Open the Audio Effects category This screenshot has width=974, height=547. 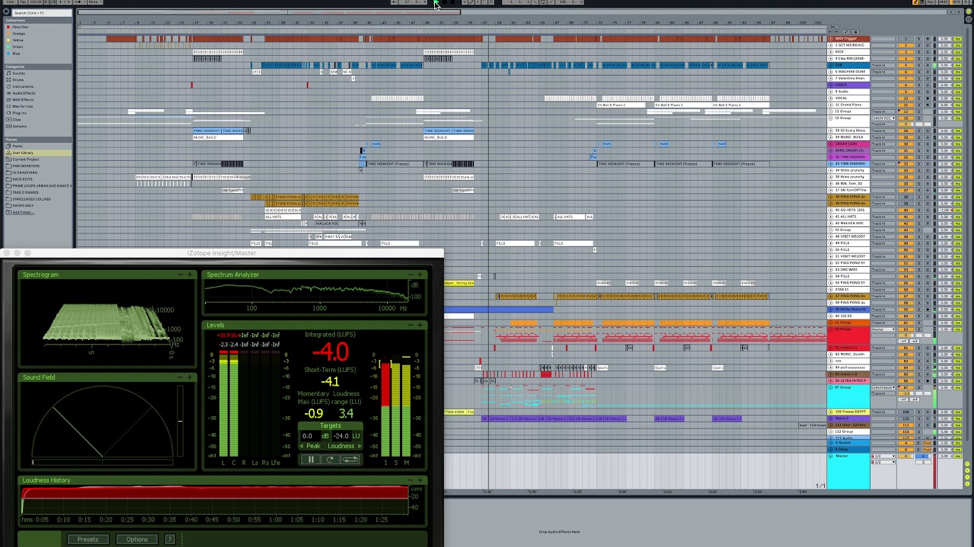point(24,93)
